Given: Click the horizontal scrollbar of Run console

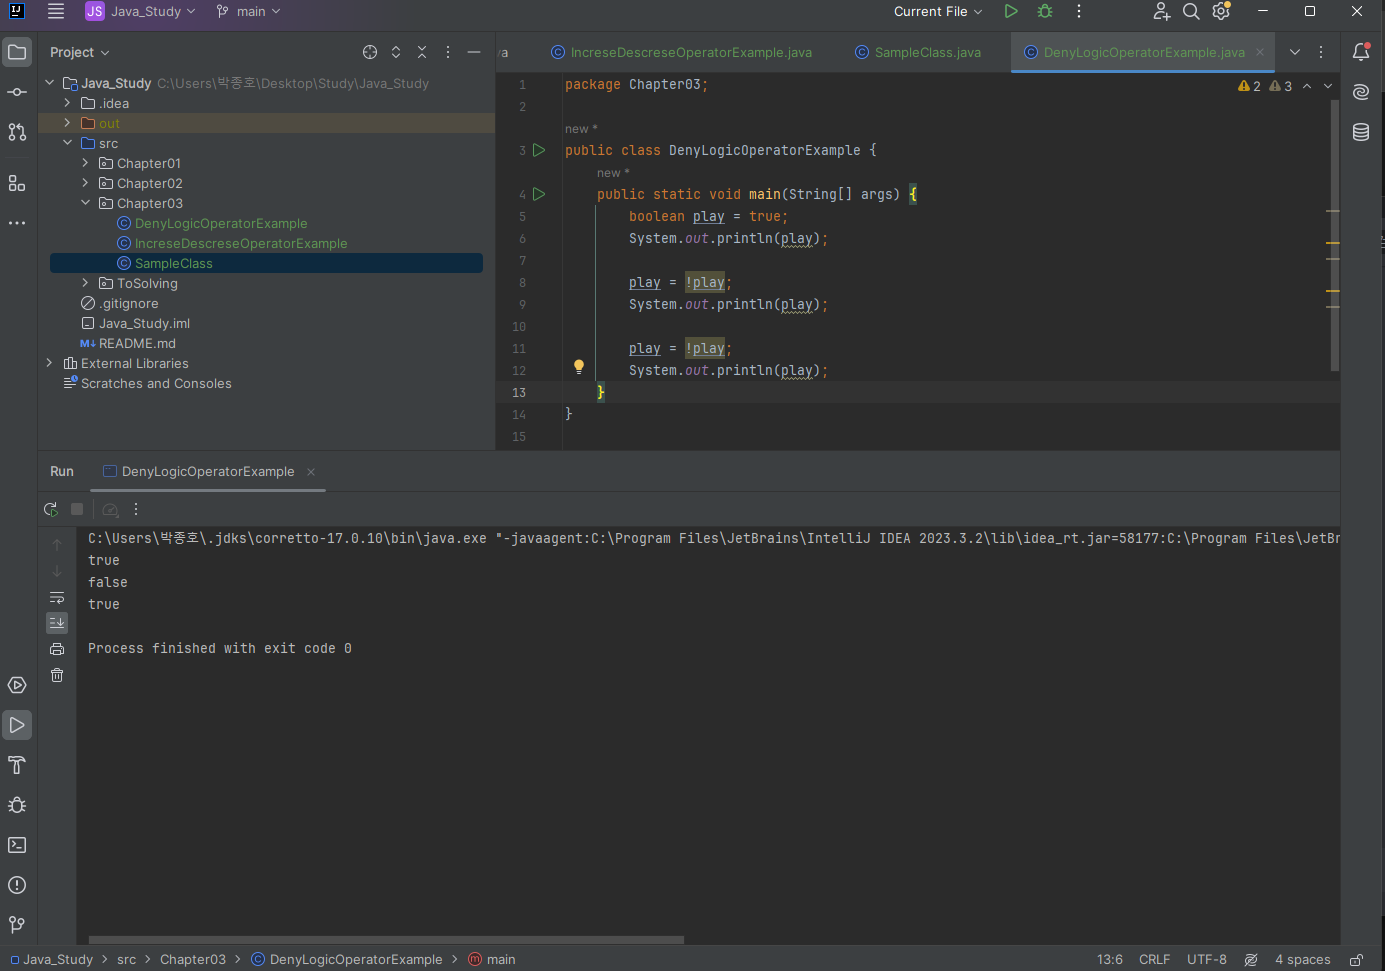Looking at the screenshot, I should click(386, 939).
